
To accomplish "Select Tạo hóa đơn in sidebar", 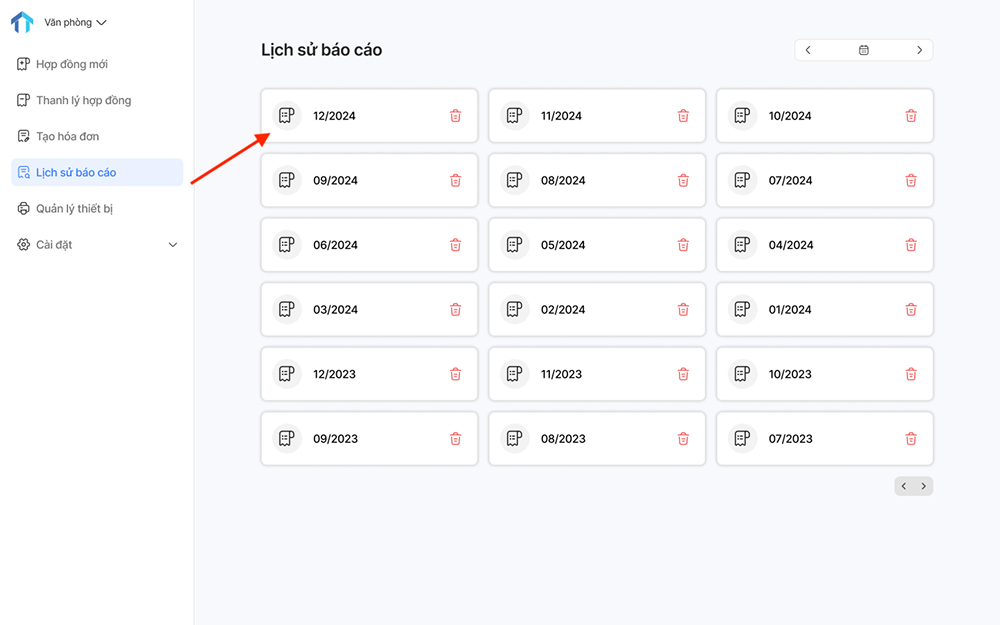I will (x=67, y=136).
